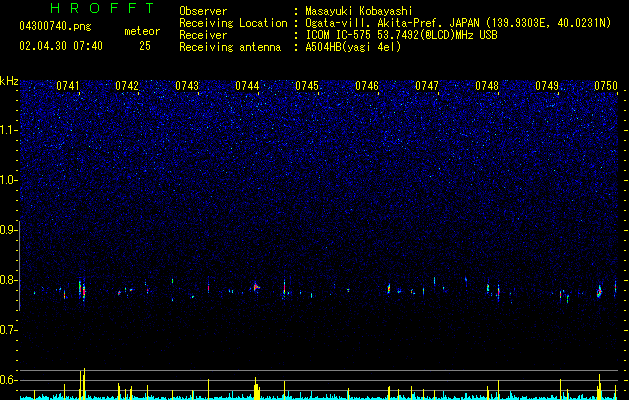The image size is (629, 400).
Task: Click the Receiving antenna label
Action: pyautogui.click(x=230, y=47)
